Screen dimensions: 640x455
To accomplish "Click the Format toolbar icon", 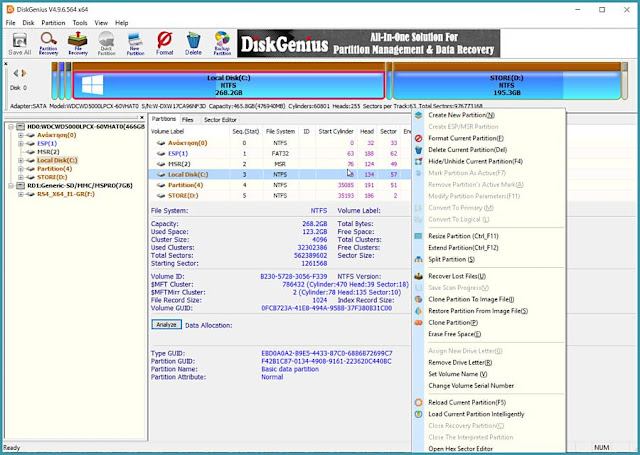I will click(164, 43).
